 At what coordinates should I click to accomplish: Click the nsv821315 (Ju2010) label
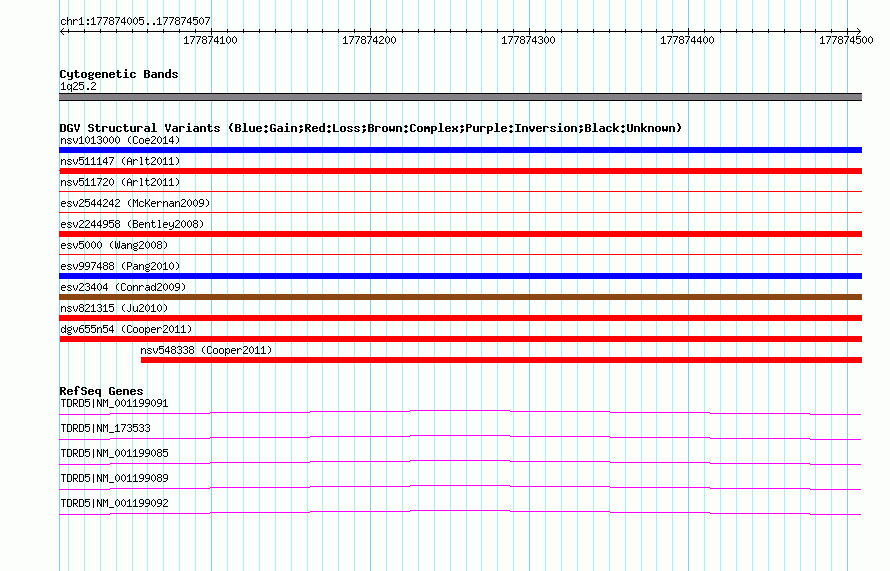(114, 308)
